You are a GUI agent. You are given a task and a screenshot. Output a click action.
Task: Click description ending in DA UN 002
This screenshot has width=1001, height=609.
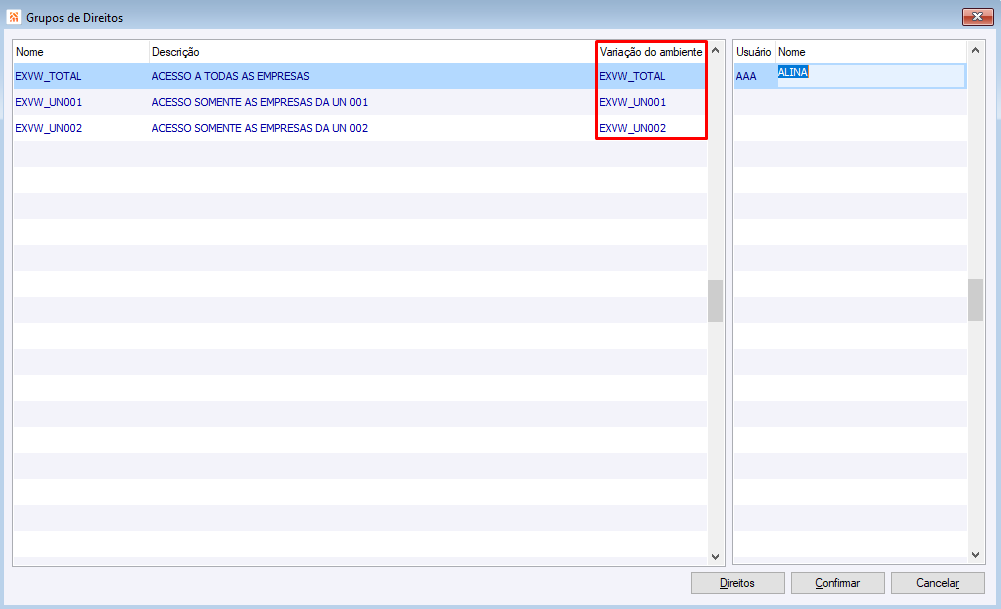coord(260,128)
